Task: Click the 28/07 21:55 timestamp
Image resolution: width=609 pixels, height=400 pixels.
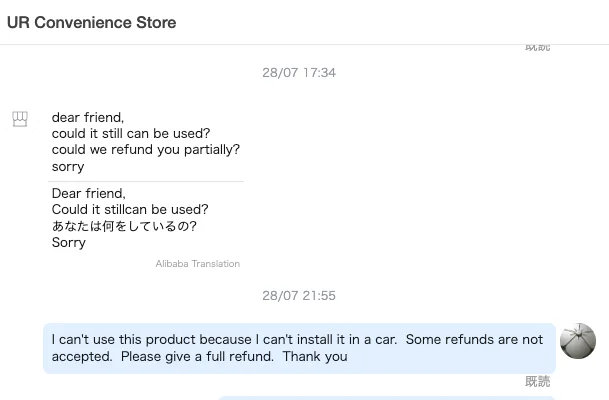Action: coord(299,296)
